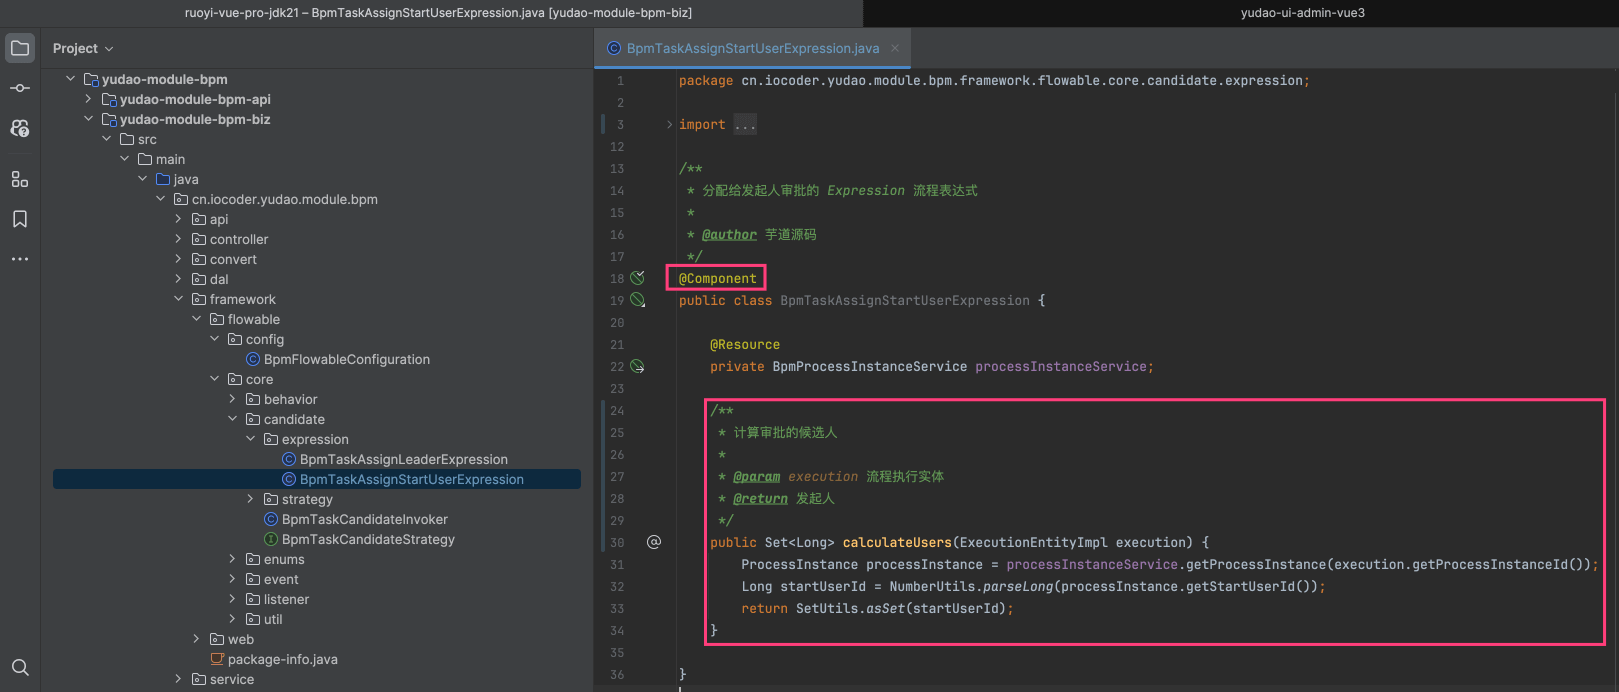Collapse the yudao-module-bpm-biz module
The image size is (1619, 692).
[88, 119]
